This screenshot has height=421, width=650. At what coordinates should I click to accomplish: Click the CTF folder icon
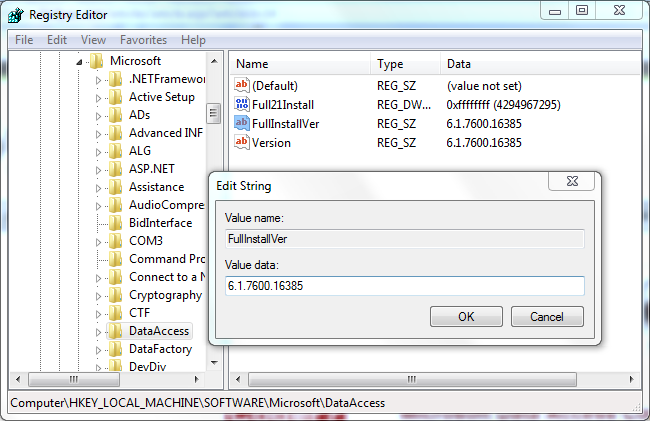point(116,313)
